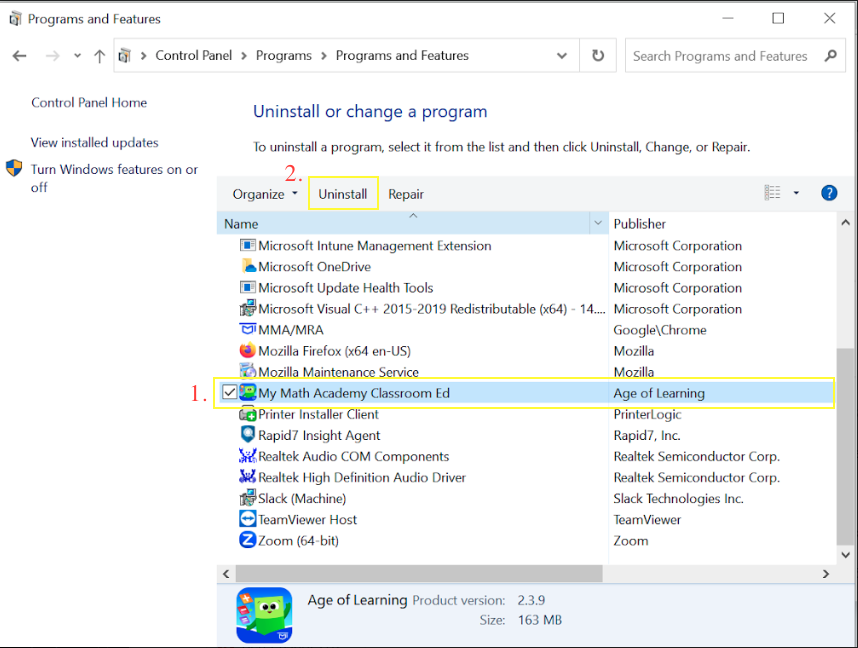Open the Organize dropdown menu

(x=265, y=194)
